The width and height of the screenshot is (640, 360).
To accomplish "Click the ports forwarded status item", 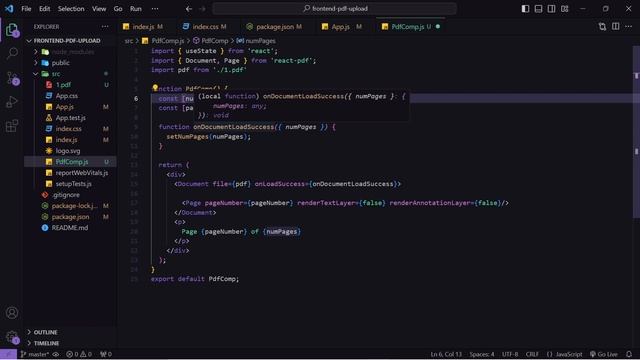I will [x=106, y=354].
